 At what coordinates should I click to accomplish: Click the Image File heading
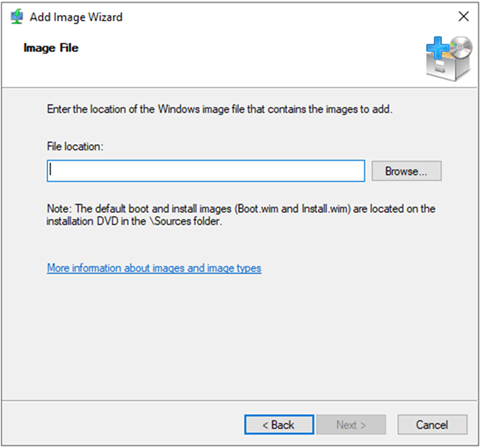(51, 48)
